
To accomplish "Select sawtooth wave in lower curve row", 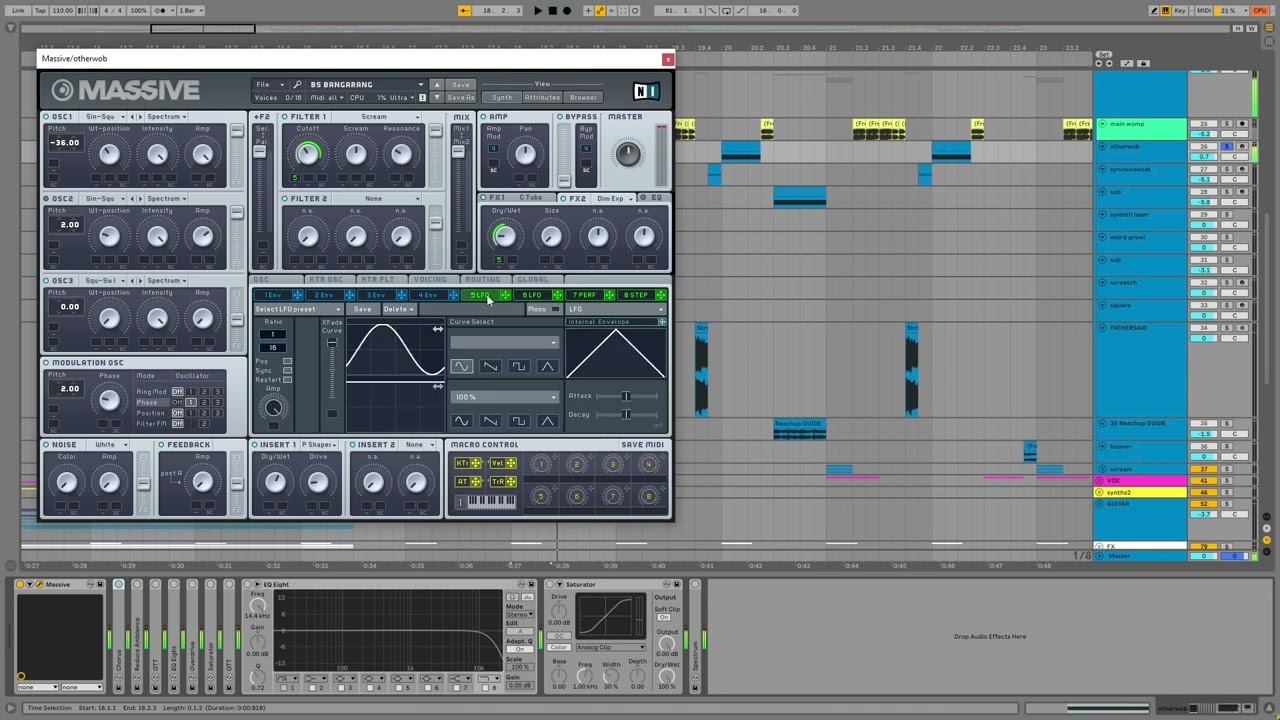I will [x=490, y=421].
